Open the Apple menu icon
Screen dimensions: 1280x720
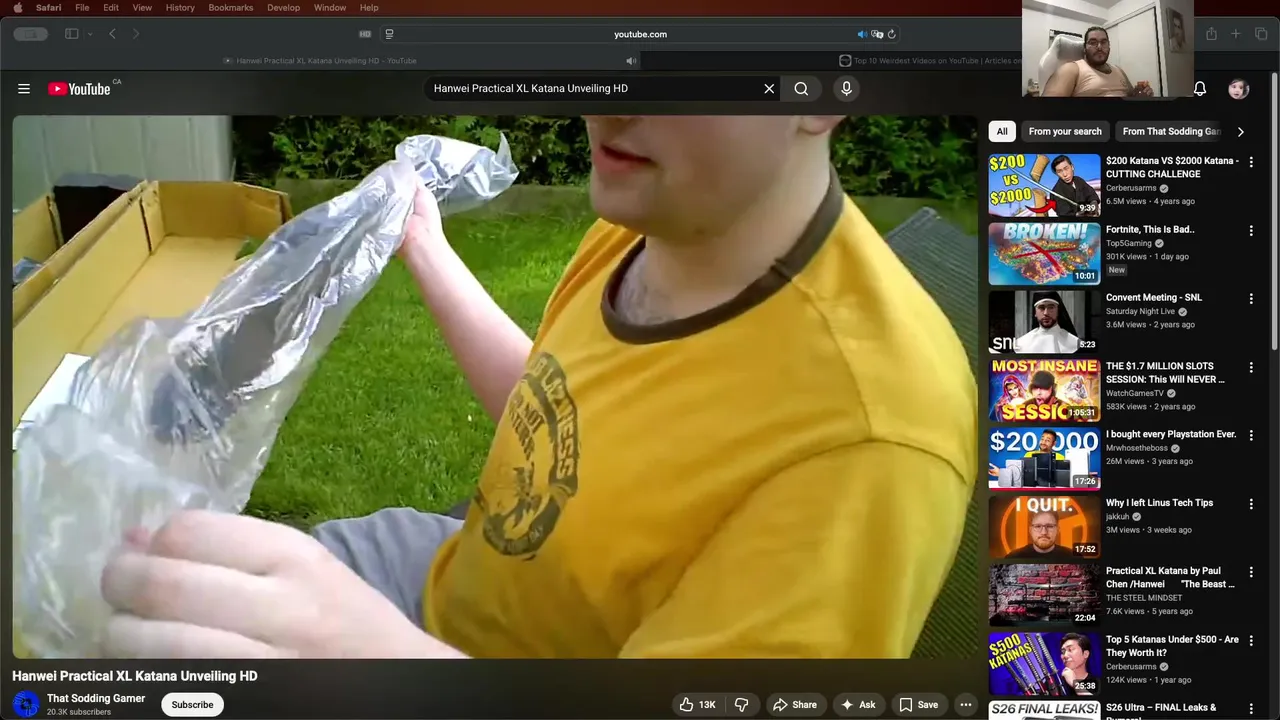click(17, 7)
